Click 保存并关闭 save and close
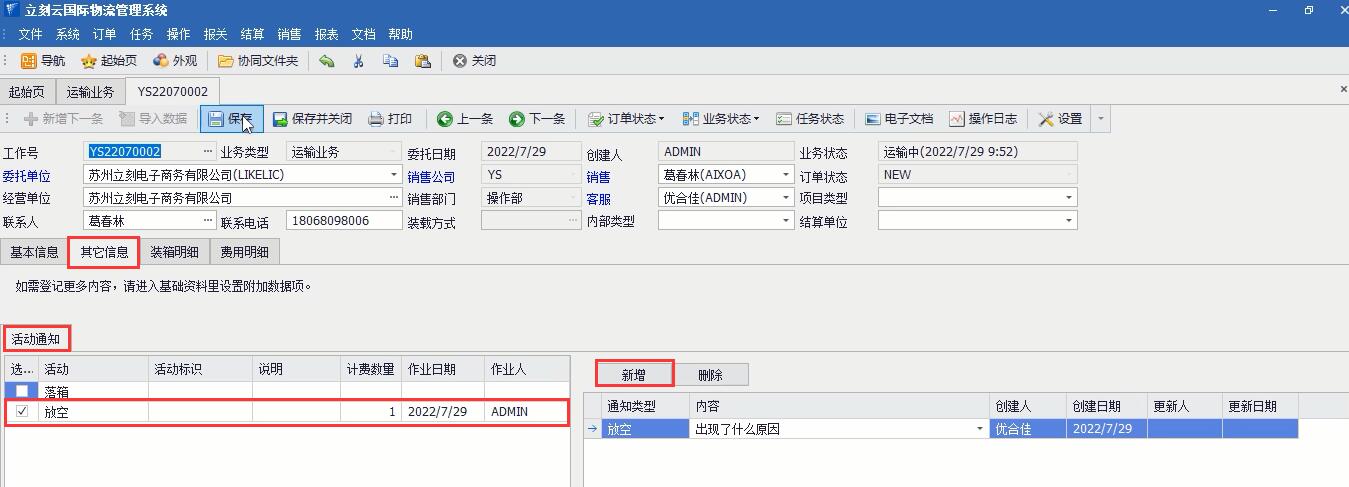 (x=312, y=119)
